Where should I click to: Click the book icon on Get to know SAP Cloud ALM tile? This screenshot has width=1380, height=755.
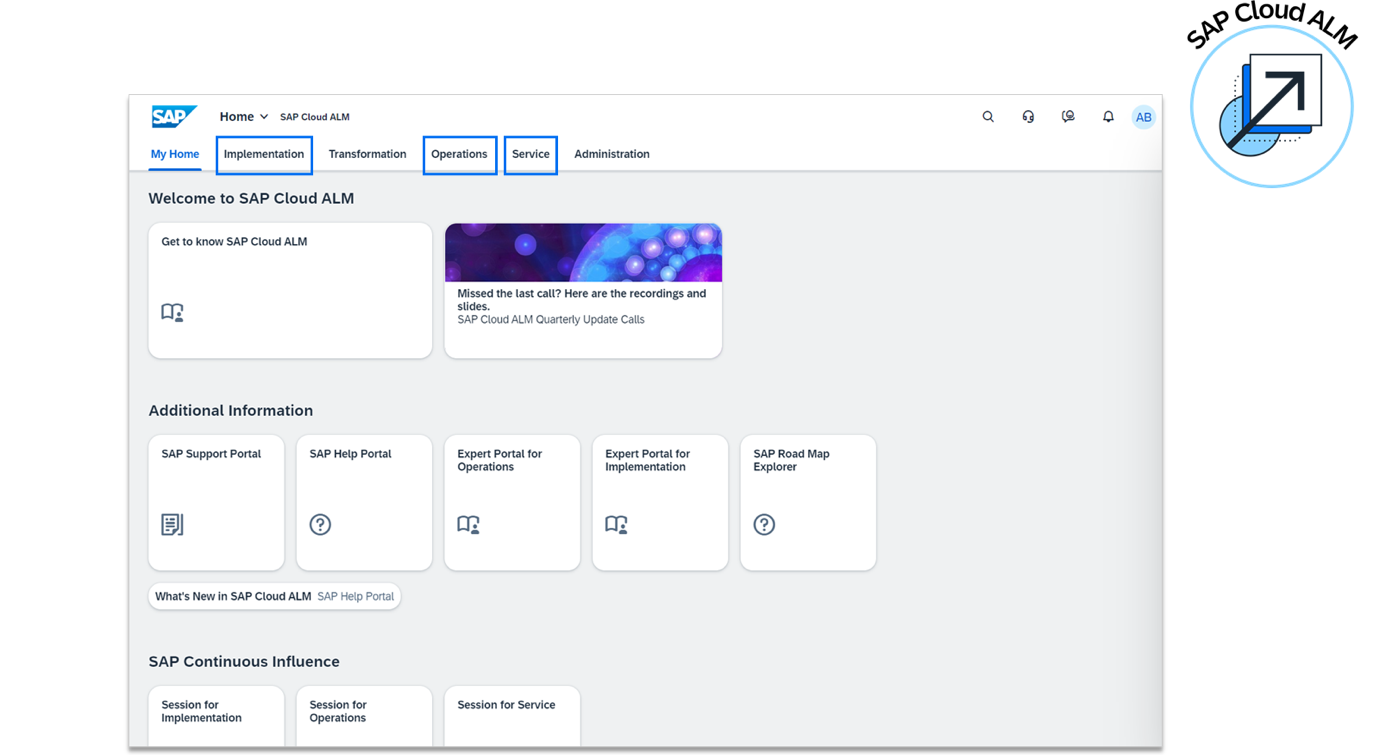click(x=172, y=312)
